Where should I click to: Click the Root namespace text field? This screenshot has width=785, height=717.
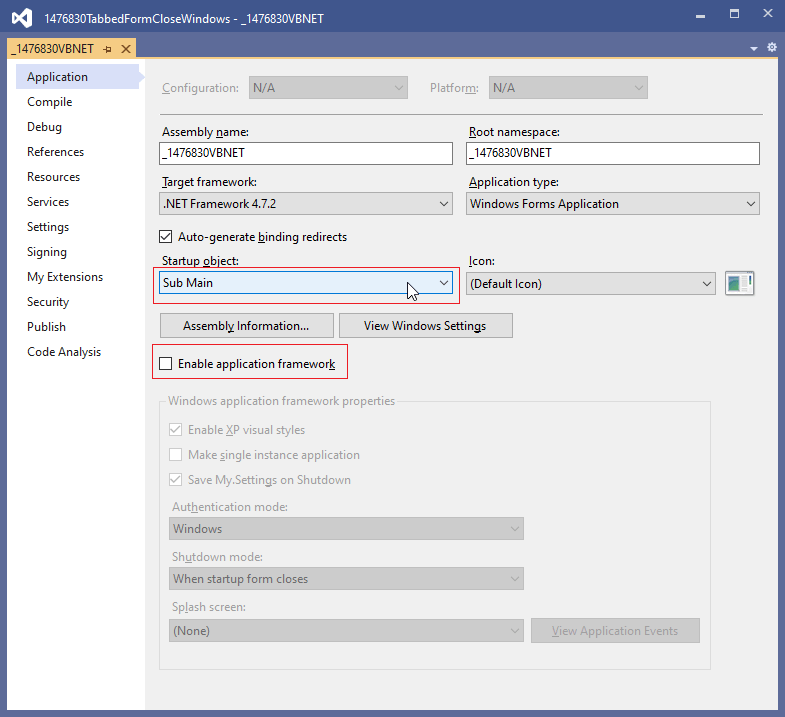[613, 153]
